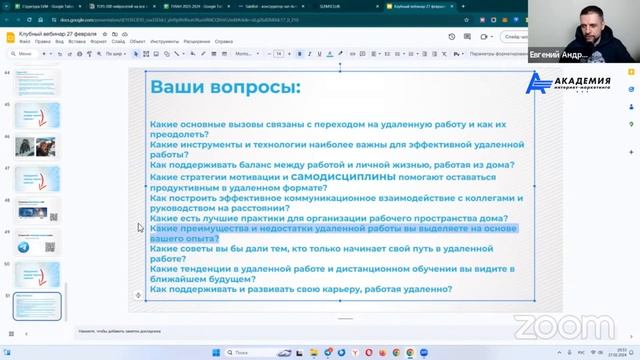The height and width of the screenshot is (360, 640).
Task: Start the Слайд-шоу presentation
Action: [x=515, y=37]
